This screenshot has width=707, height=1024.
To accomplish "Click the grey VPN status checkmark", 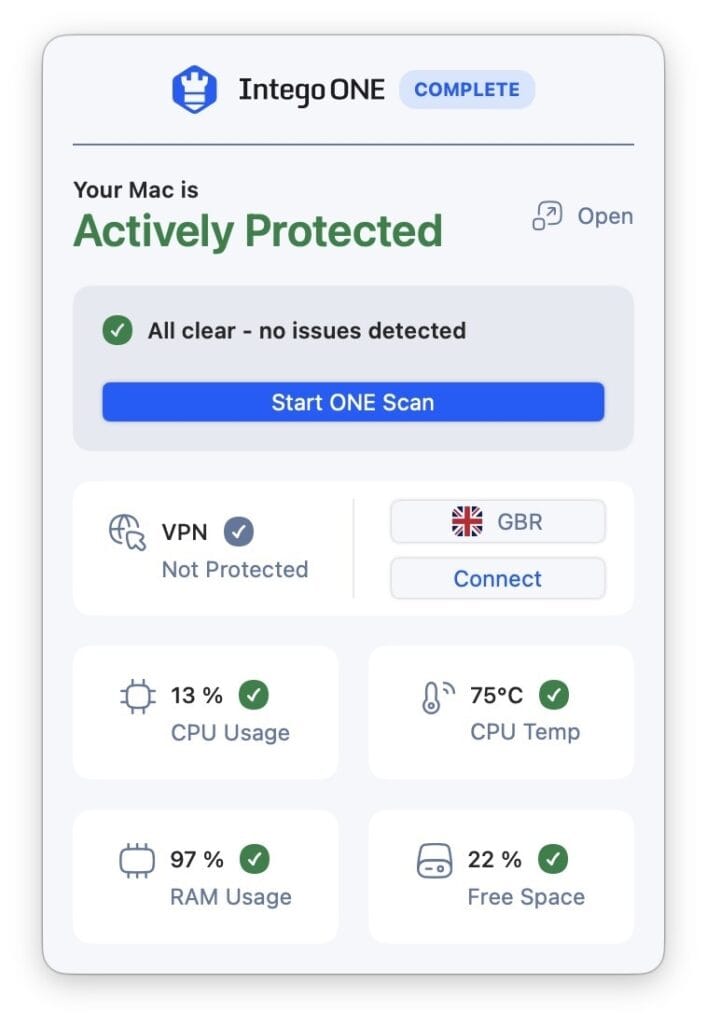I will coord(238,531).
